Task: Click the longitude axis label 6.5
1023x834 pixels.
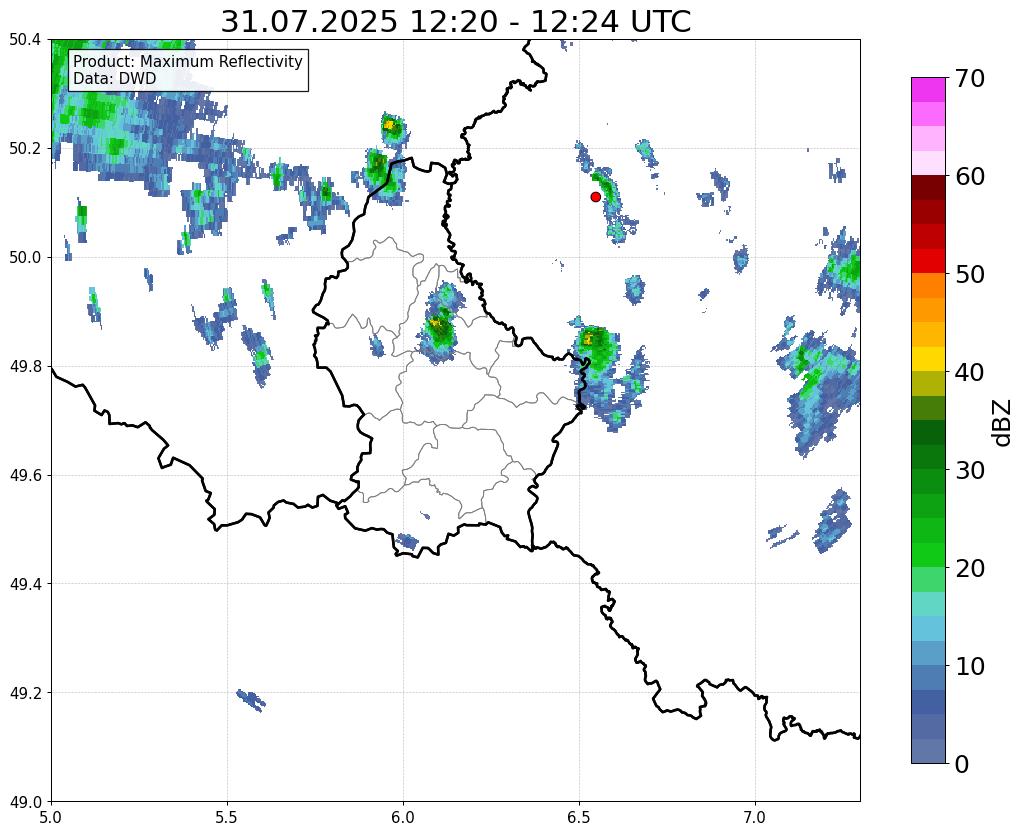Action: (579, 818)
